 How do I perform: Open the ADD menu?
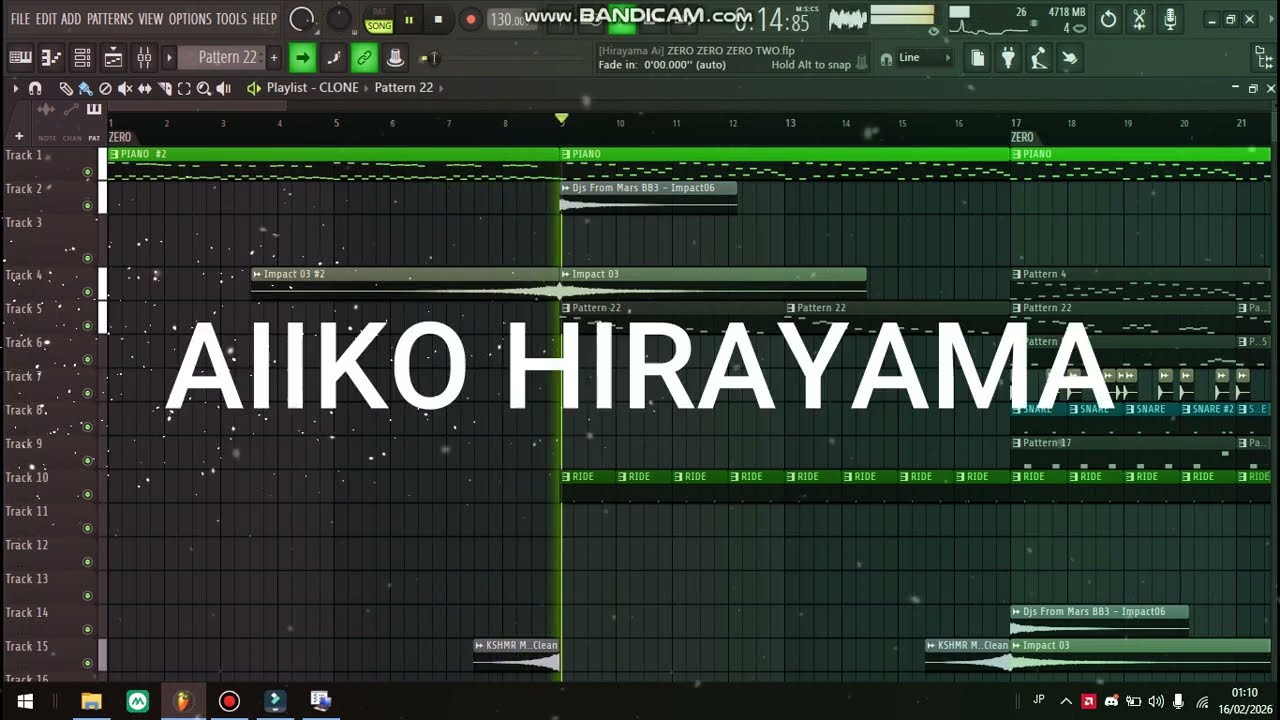pyautogui.click(x=71, y=19)
